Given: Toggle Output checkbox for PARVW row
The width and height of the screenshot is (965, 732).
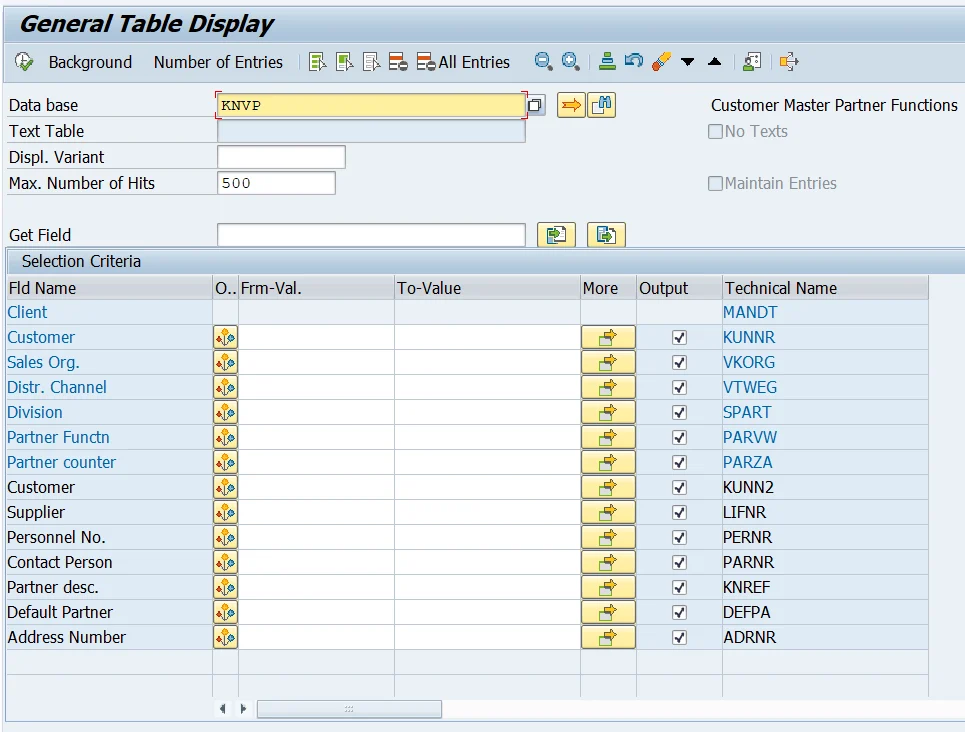Looking at the screenshot, I should click(x=679, y=437).
